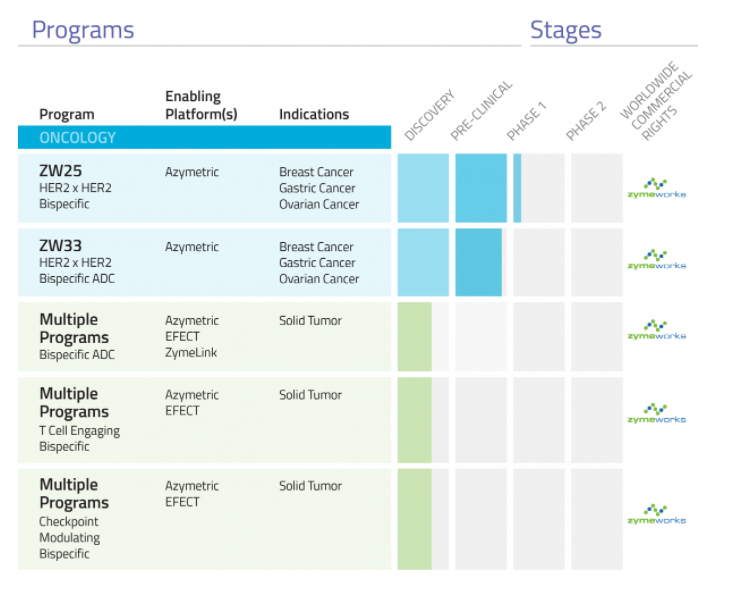Click ZymeLink platform text
Screen dimensions: 731x593
point(191,352)
